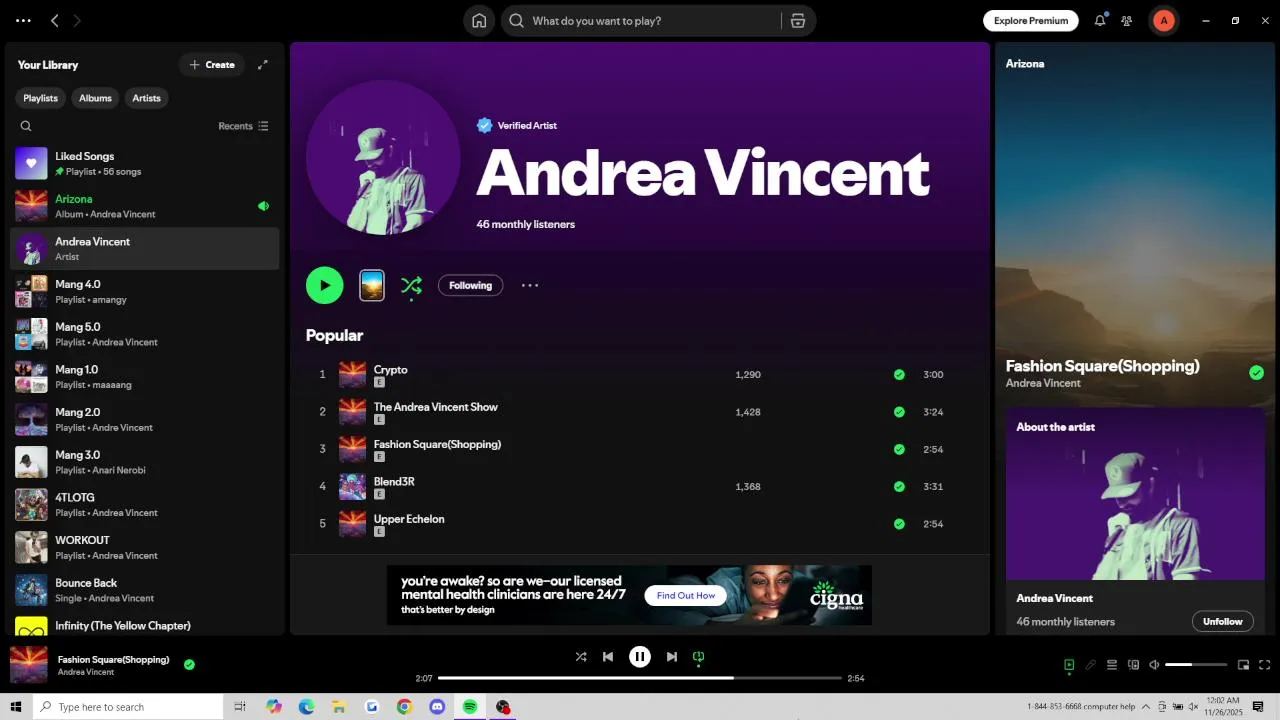Adjust the volume slider
Viewport: 1280px width, 720px height.
pos(1196,665)
